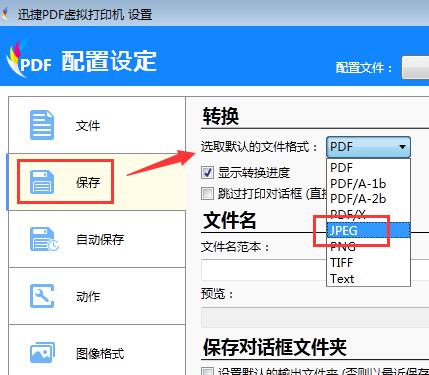The image size is (429, 375).
Task: Click the 选取默认的文件格式 label
Action: 259,147
